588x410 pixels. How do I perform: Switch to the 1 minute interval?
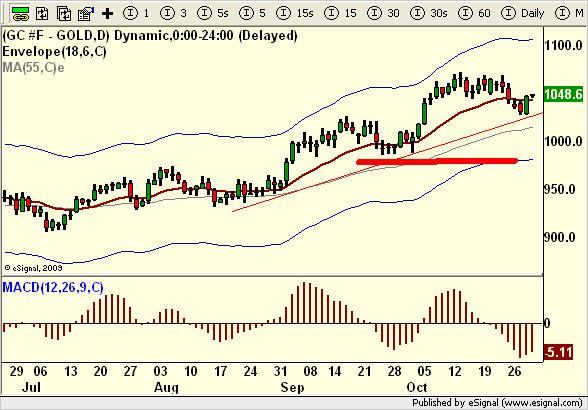click(136, 14)
